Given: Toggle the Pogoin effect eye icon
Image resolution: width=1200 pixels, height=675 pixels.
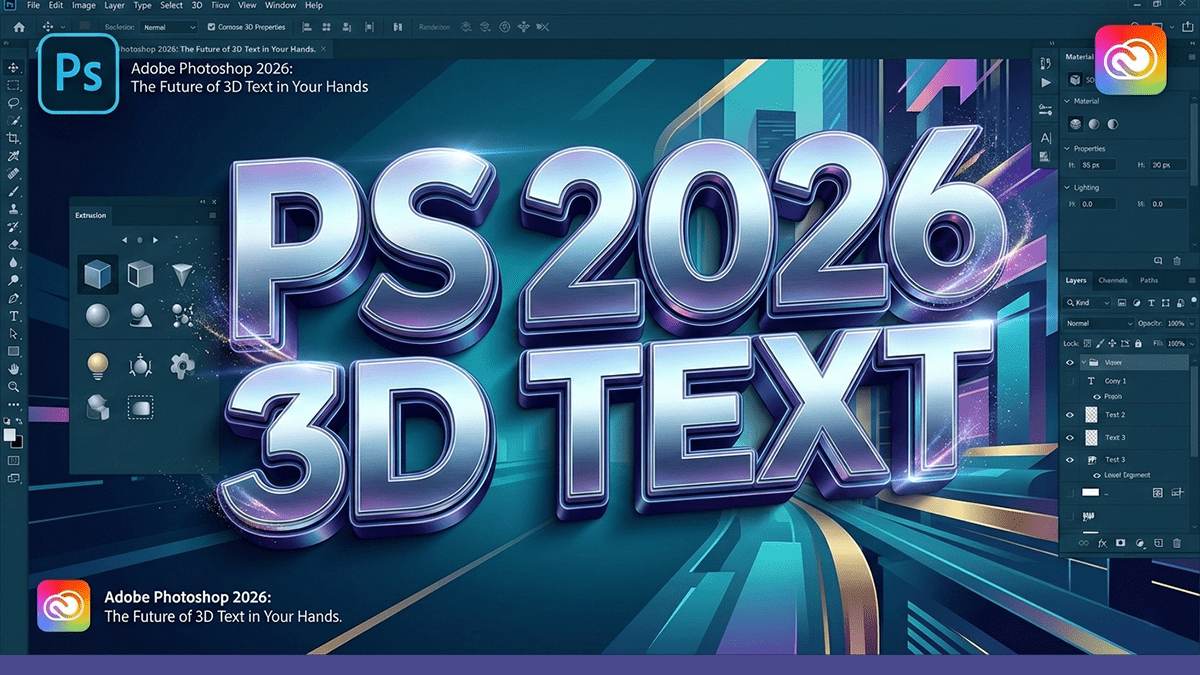Looking at the screenshot, I should [x=1097, y=396].
